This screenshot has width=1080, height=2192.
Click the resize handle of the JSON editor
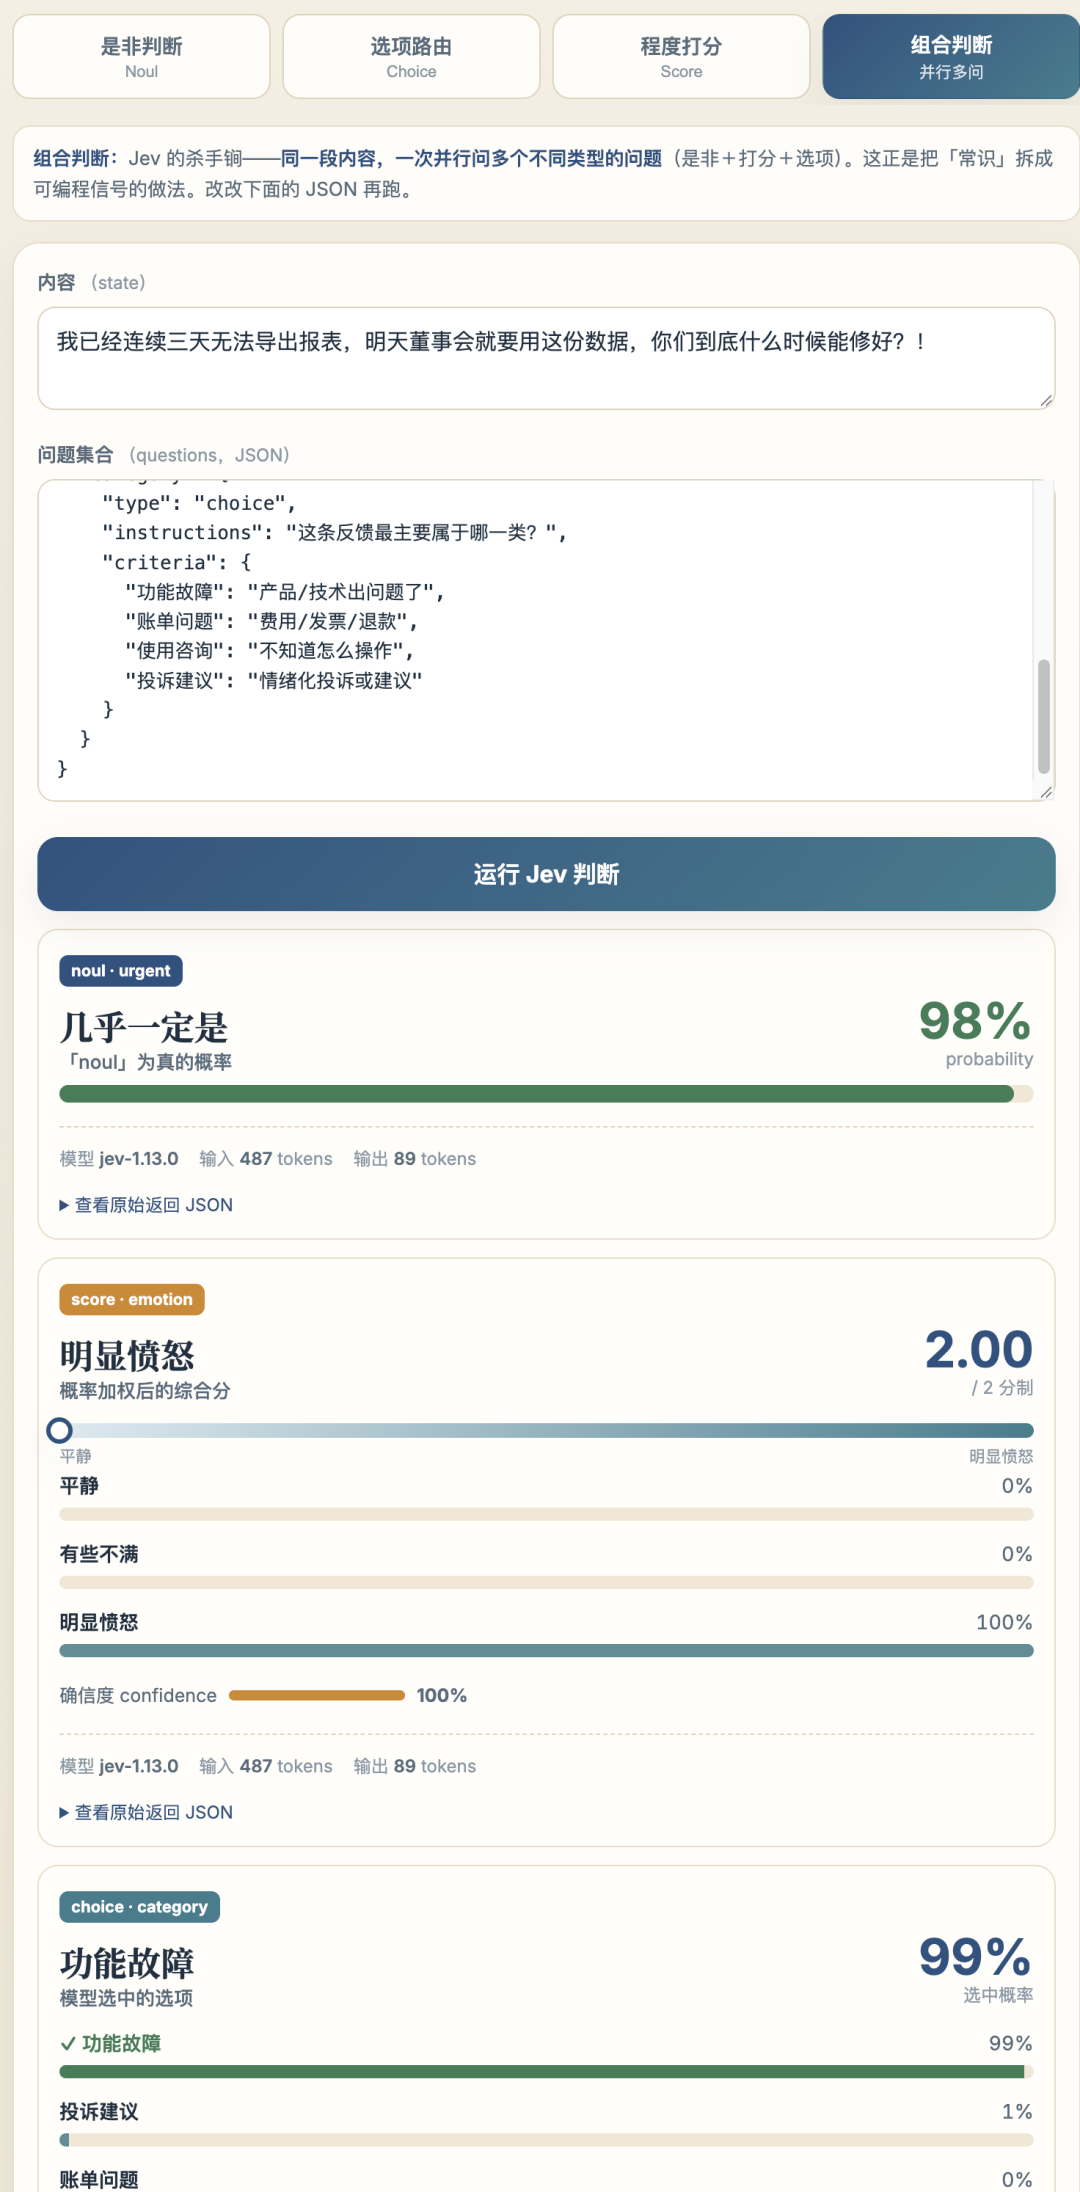1046,792
